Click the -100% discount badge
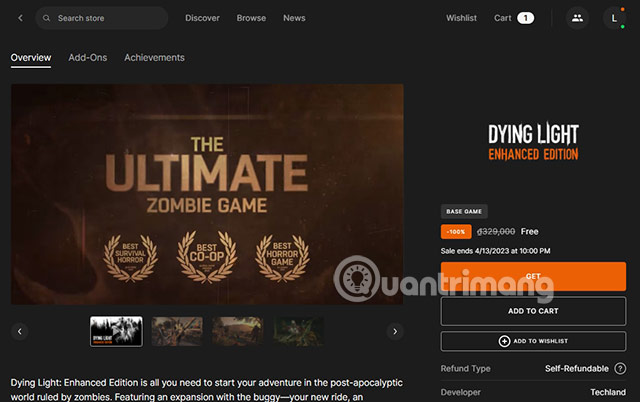This screenshot has height=402, width=640. click(456, 231)
